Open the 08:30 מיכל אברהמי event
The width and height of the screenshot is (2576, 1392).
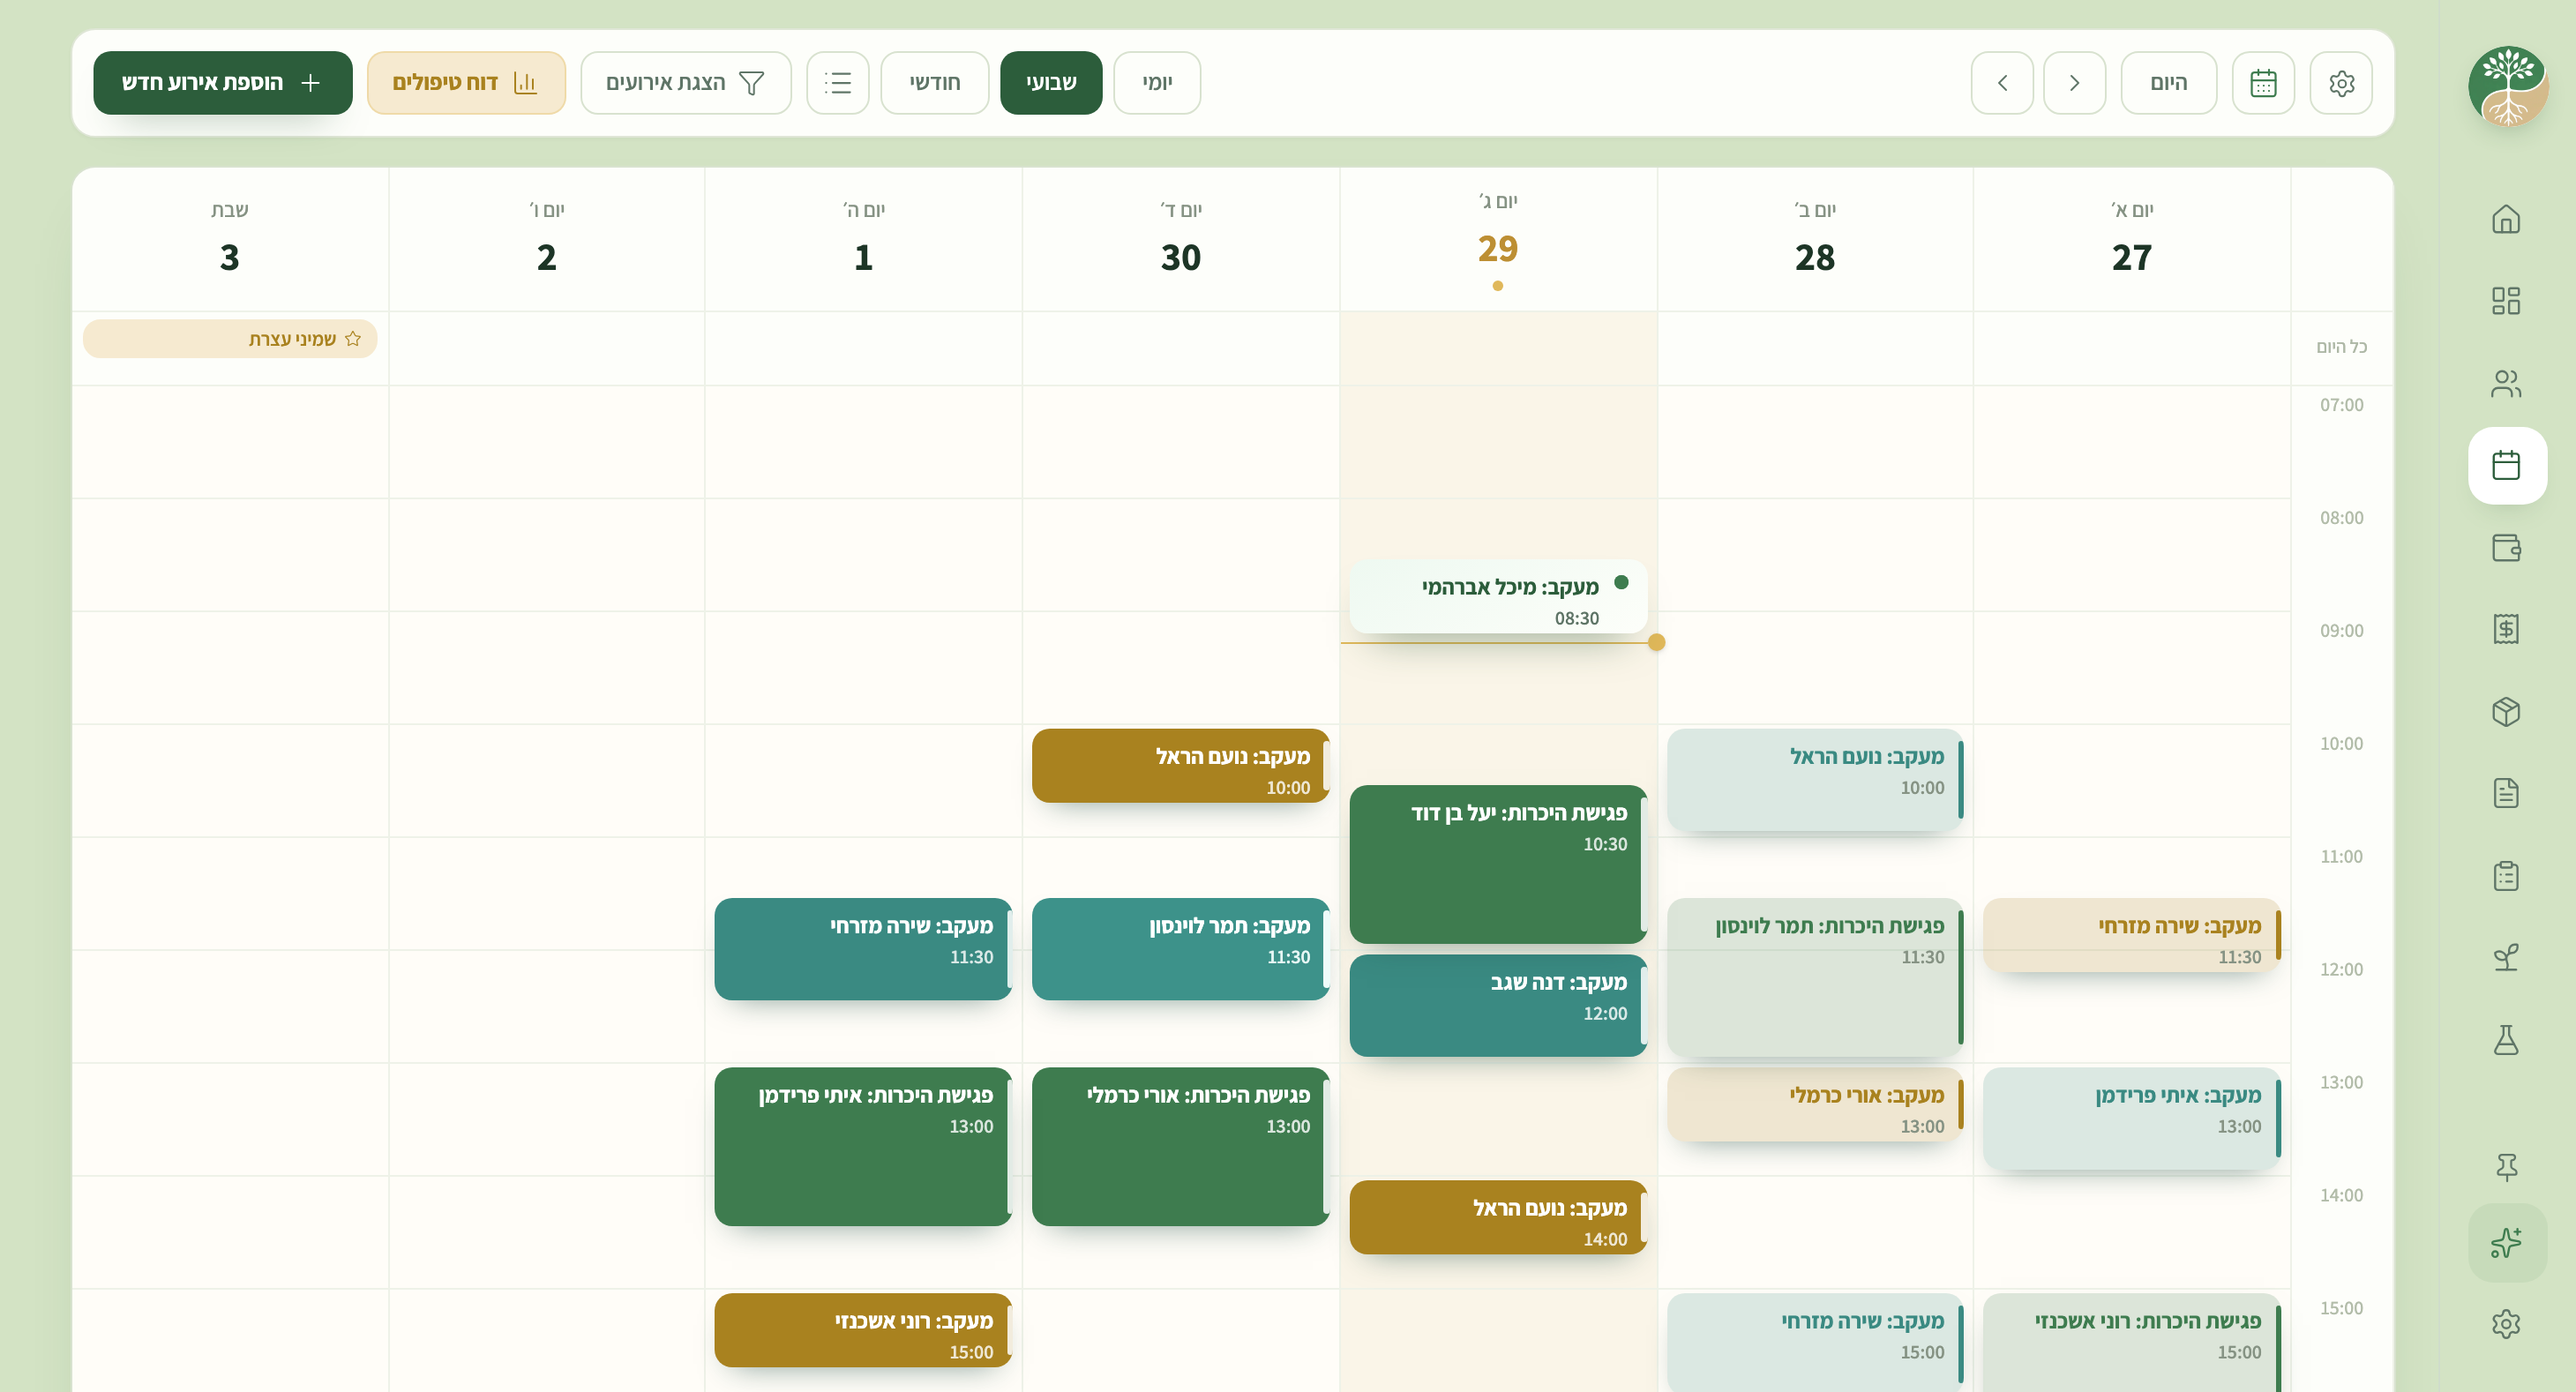(x=1498, y=597)
